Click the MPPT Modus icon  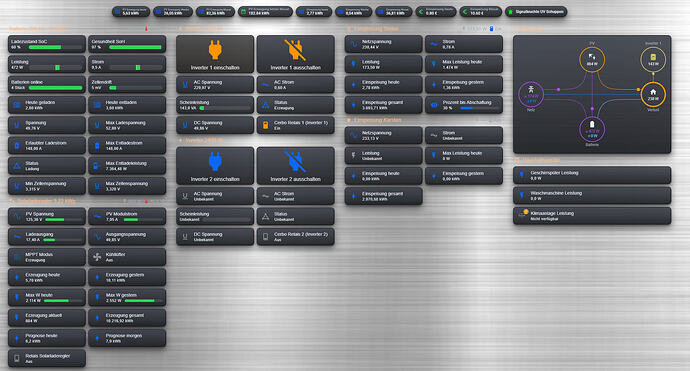tap(17, 257)
